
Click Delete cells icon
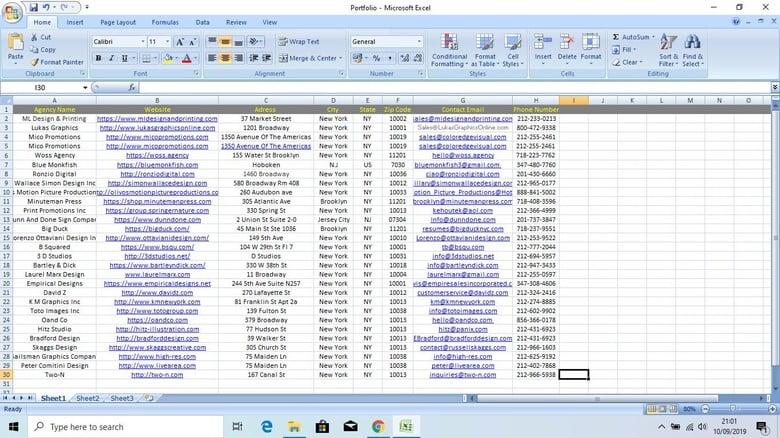567,42
